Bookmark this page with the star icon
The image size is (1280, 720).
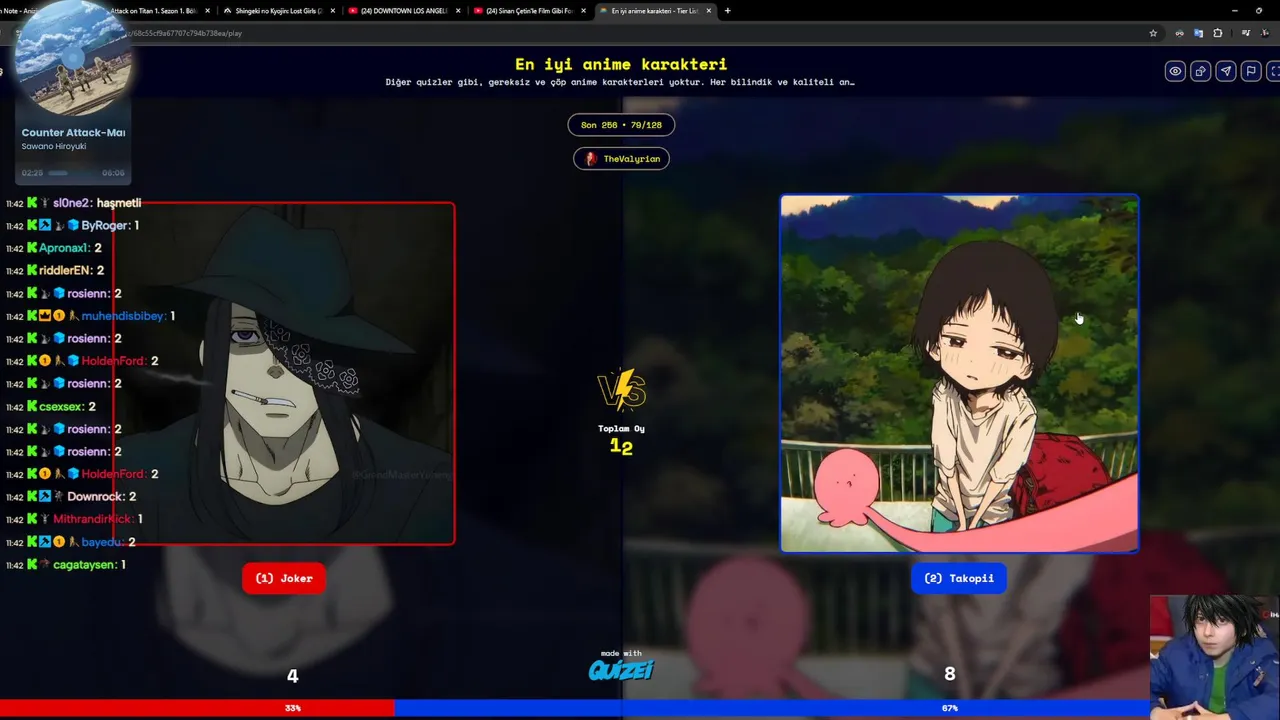point(1153,33)
